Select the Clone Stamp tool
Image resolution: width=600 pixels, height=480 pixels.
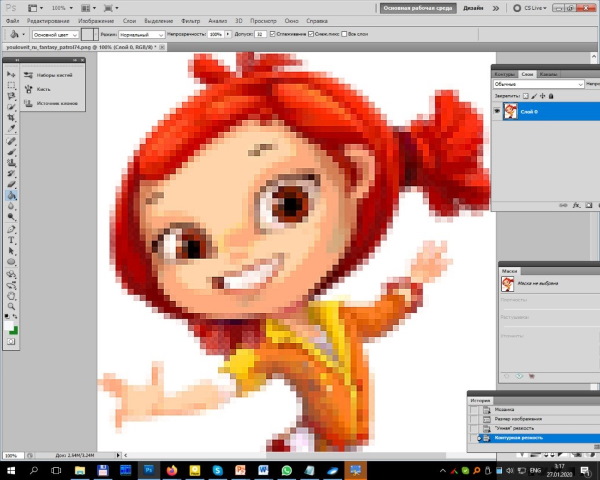11,163
